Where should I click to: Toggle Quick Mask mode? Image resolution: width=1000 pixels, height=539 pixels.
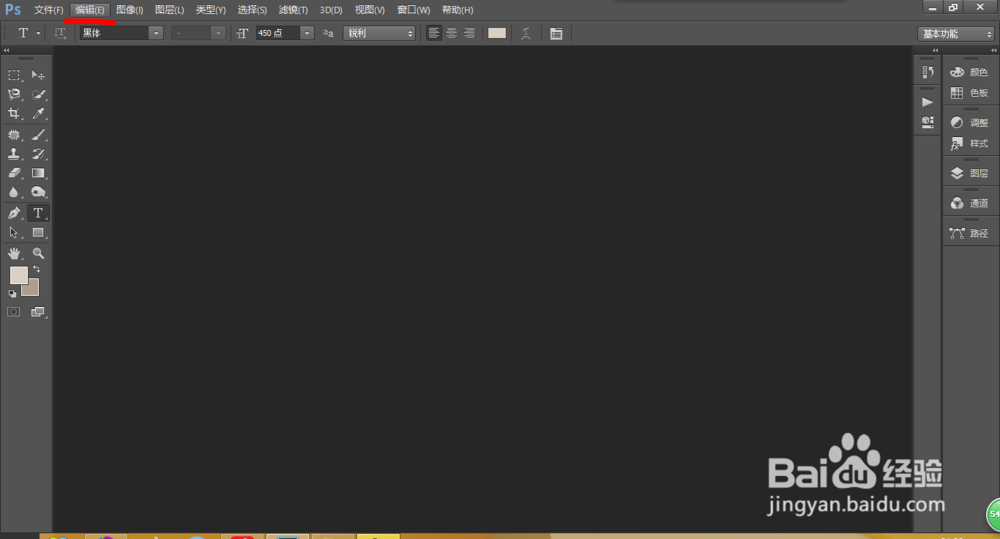(x=13, y=312)
